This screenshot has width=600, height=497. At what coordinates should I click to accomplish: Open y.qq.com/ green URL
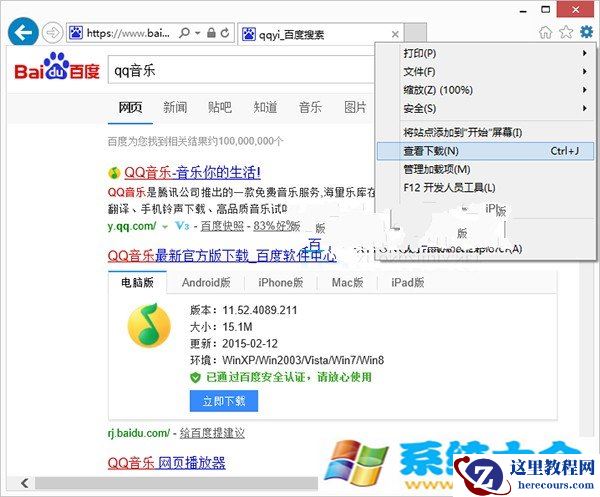pos(132,226)
